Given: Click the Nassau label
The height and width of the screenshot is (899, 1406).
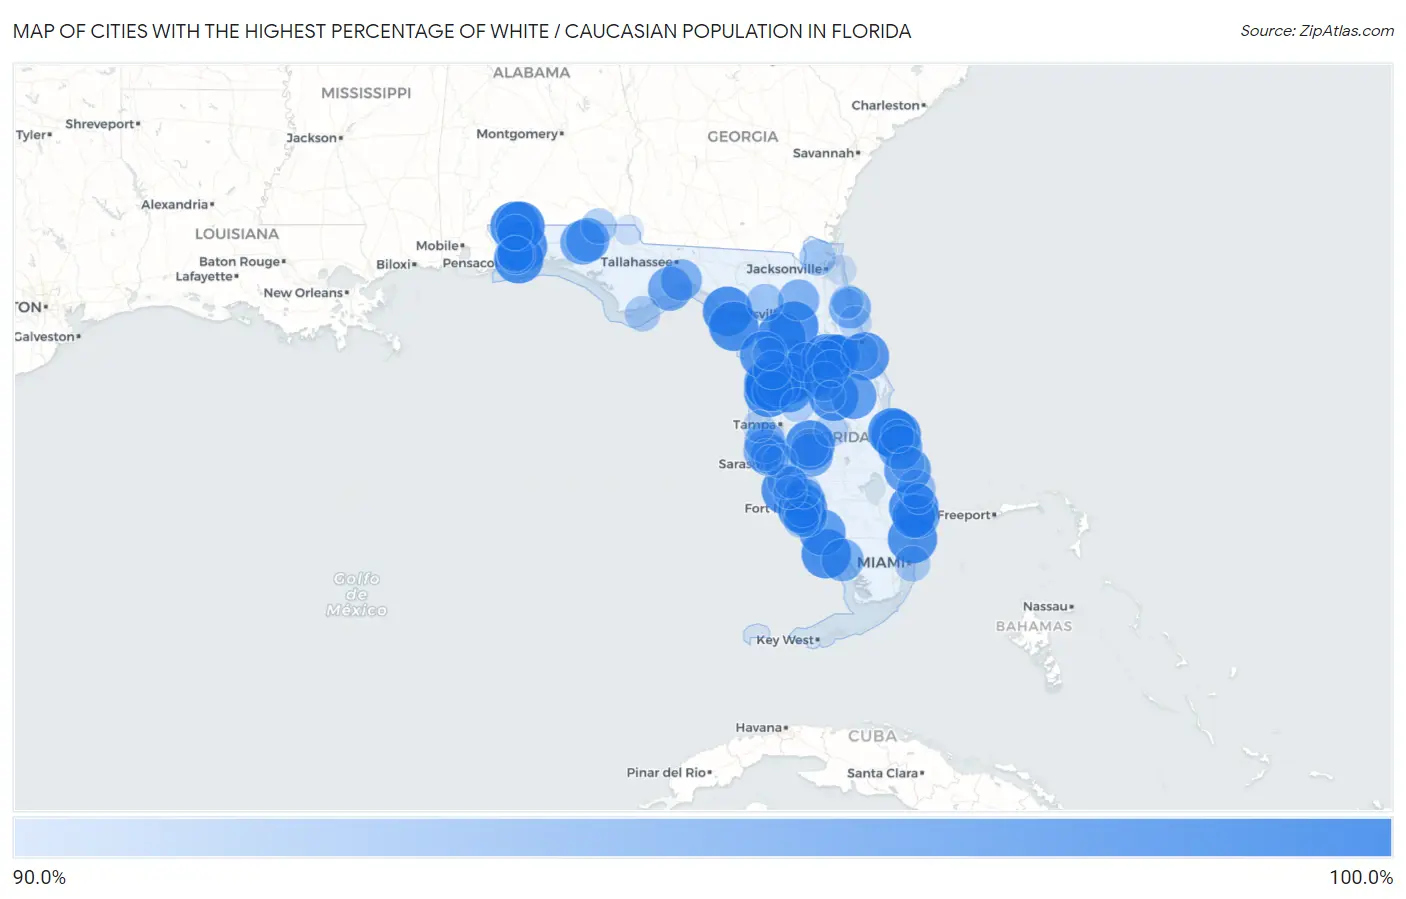Looking at the screenshot, I should (x=1046, y=607).
